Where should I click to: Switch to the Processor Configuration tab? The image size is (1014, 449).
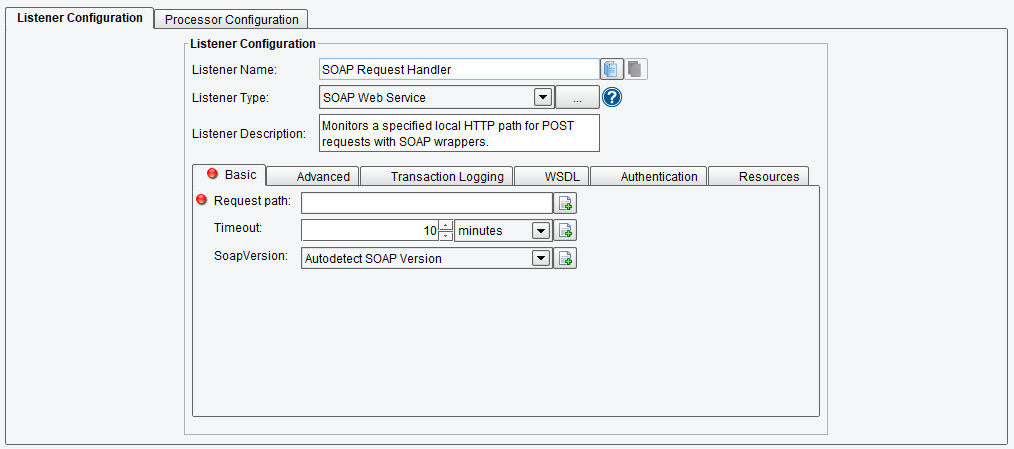(231, 19)
